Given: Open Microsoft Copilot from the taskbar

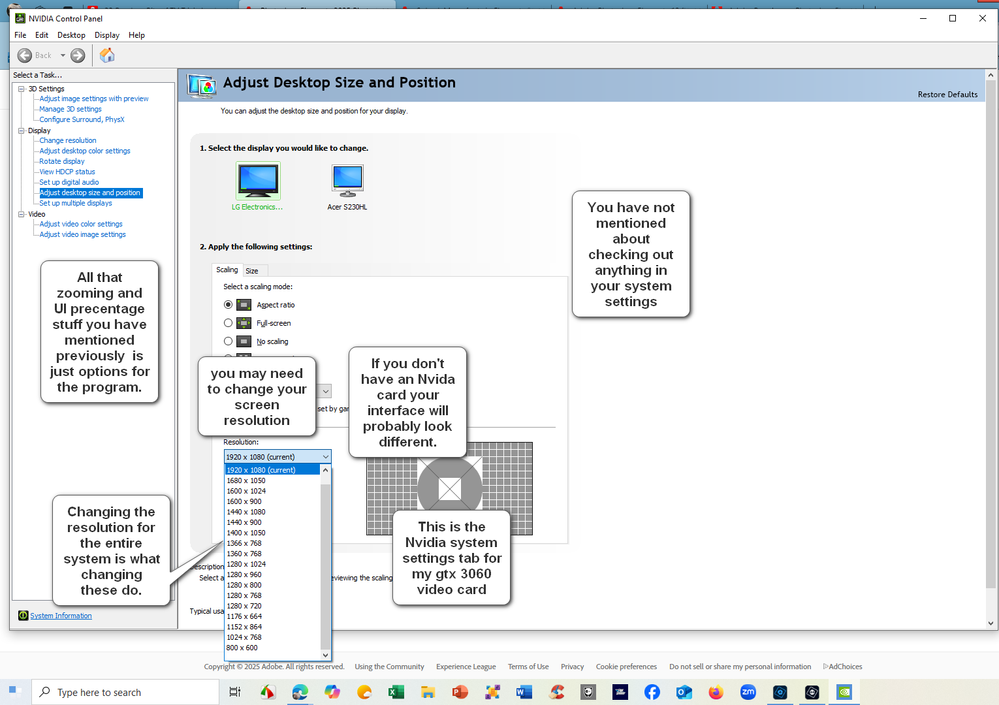Looking at the screenshot, I should [332, 692].
